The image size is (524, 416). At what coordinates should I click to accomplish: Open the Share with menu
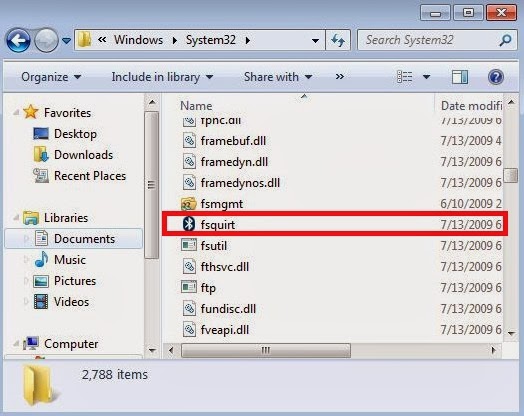point(278,77)
